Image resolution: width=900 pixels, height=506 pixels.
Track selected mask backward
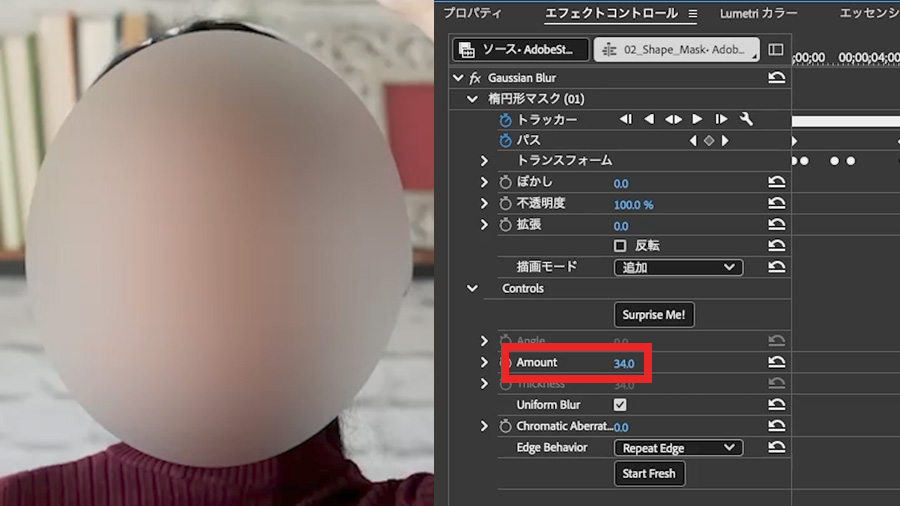point(649,119)
